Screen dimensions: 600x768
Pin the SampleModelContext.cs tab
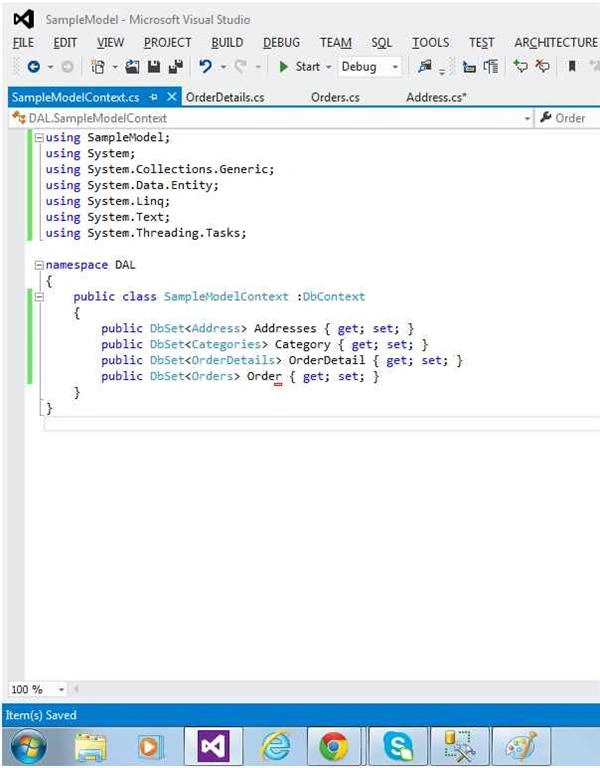click(x=154, y=97)
